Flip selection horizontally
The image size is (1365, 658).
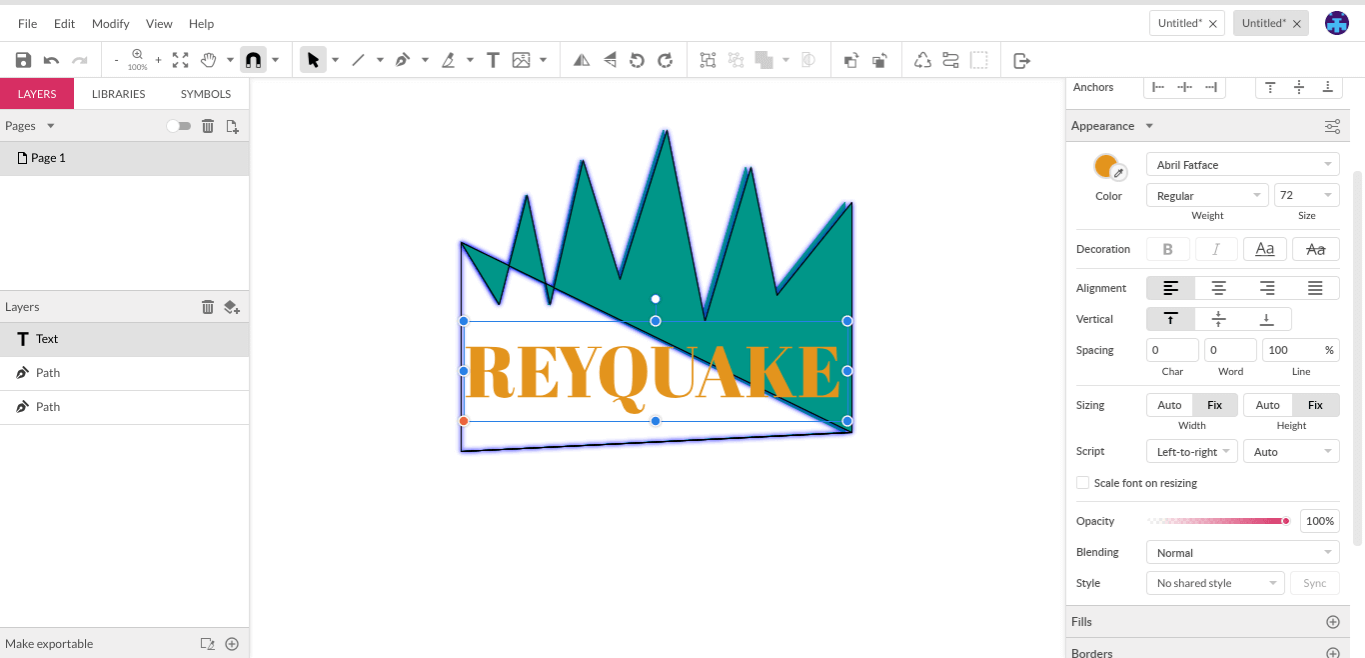tap(581, 60)
